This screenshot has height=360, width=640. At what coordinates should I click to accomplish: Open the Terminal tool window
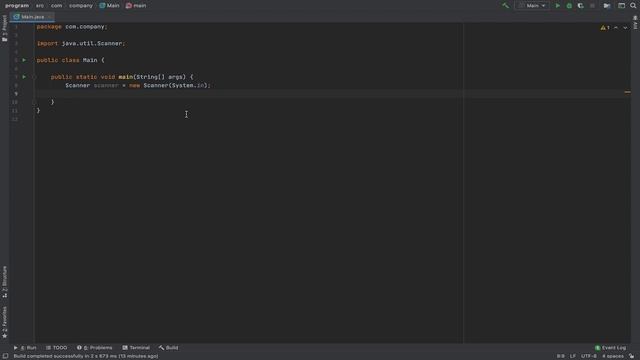136,348
